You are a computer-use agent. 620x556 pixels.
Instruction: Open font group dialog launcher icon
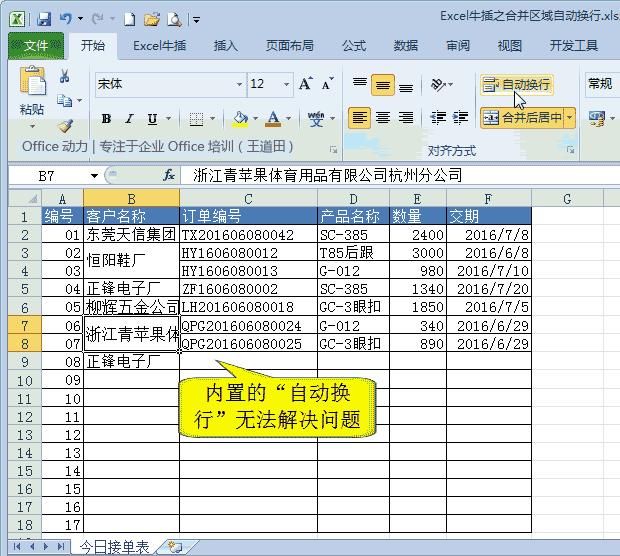click(x=333, y=149)
